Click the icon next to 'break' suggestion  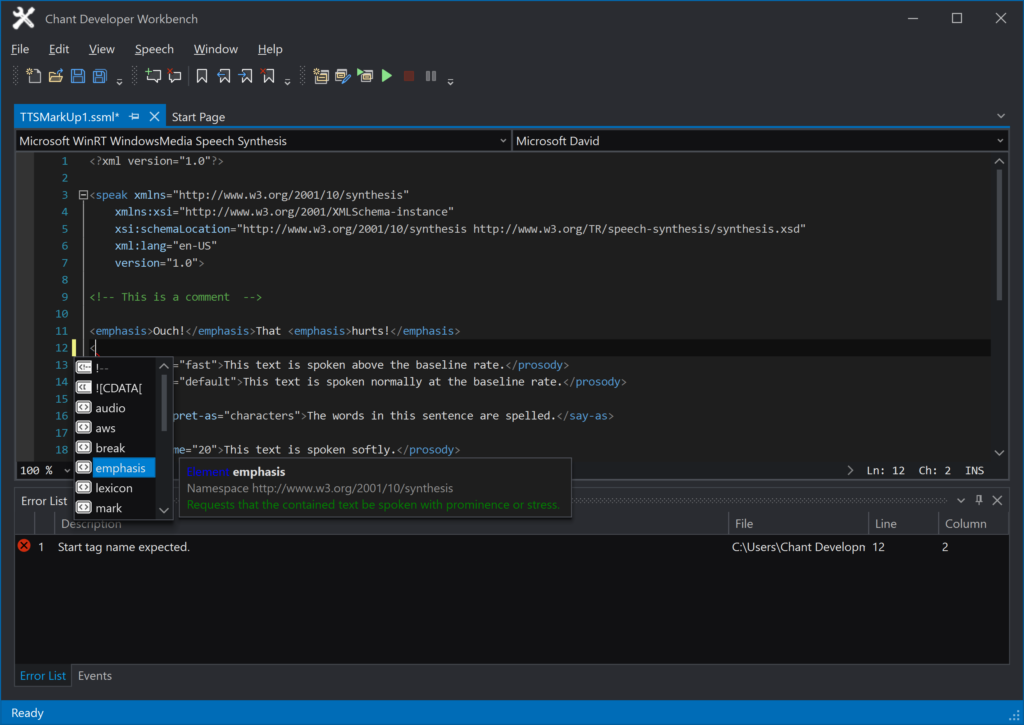84,447
